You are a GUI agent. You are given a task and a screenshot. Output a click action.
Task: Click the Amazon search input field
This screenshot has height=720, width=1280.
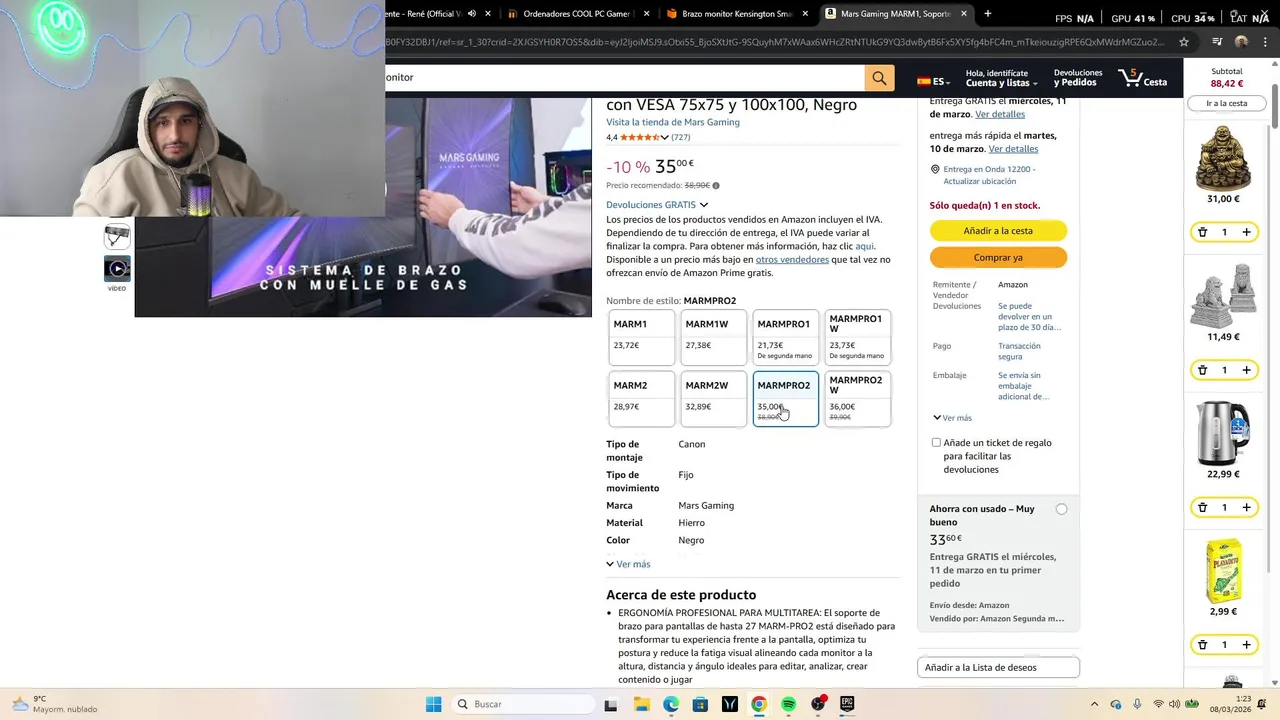[624, 78]
